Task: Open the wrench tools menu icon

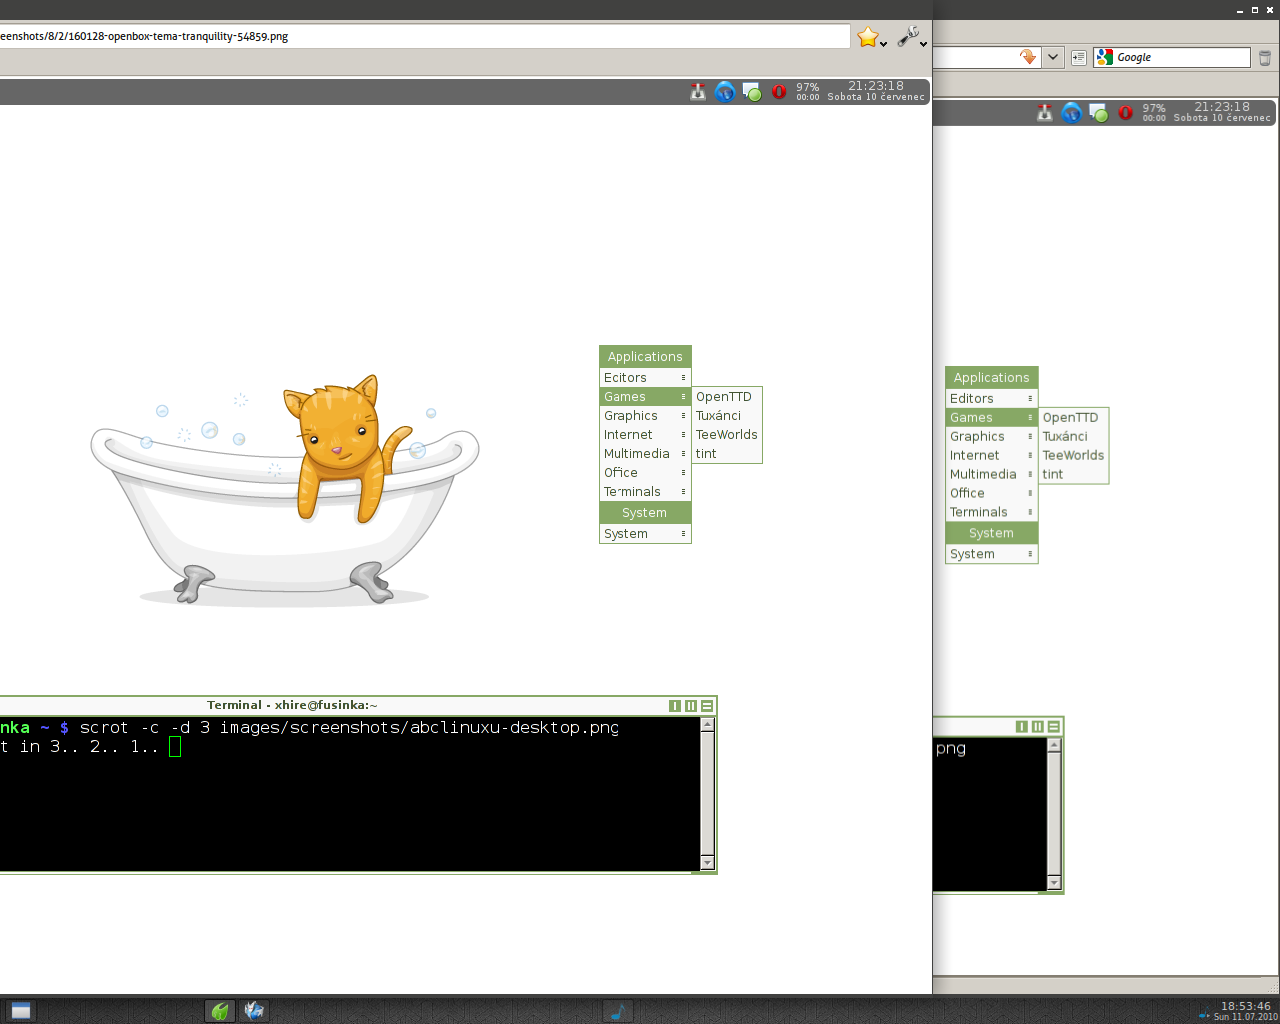Action: (x=908, y=37)
